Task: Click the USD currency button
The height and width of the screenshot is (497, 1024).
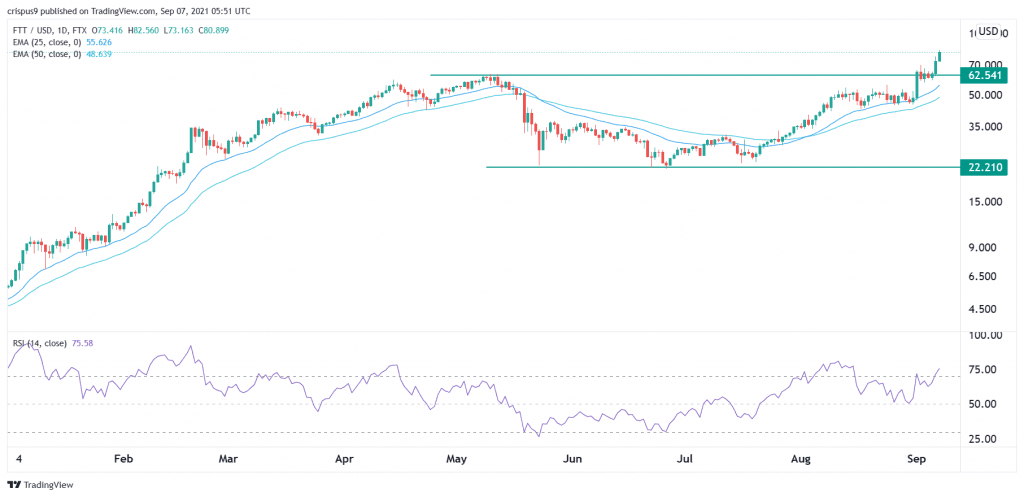Action: click(x=989, y=31)
